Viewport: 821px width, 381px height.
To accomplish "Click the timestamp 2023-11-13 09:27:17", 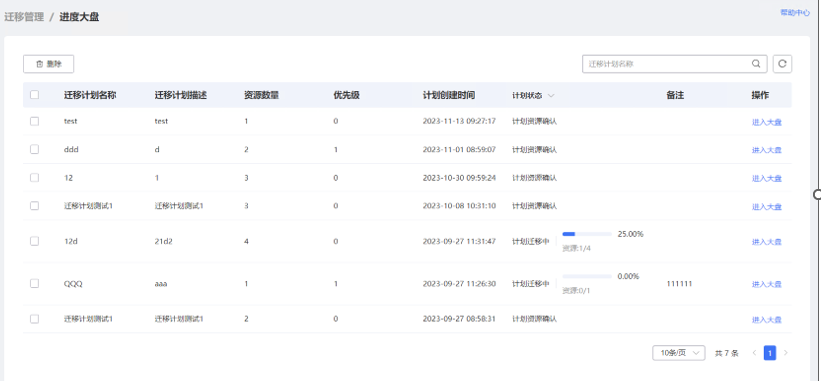I will [459, 121].
